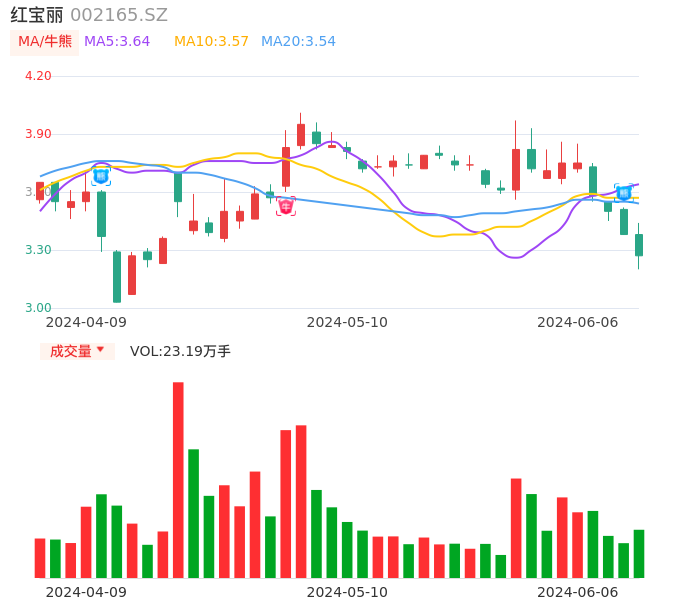The image size is (686, 606).
Task: Click the 2024-04-09 date under the volume chart
Action: coord(86,592)
